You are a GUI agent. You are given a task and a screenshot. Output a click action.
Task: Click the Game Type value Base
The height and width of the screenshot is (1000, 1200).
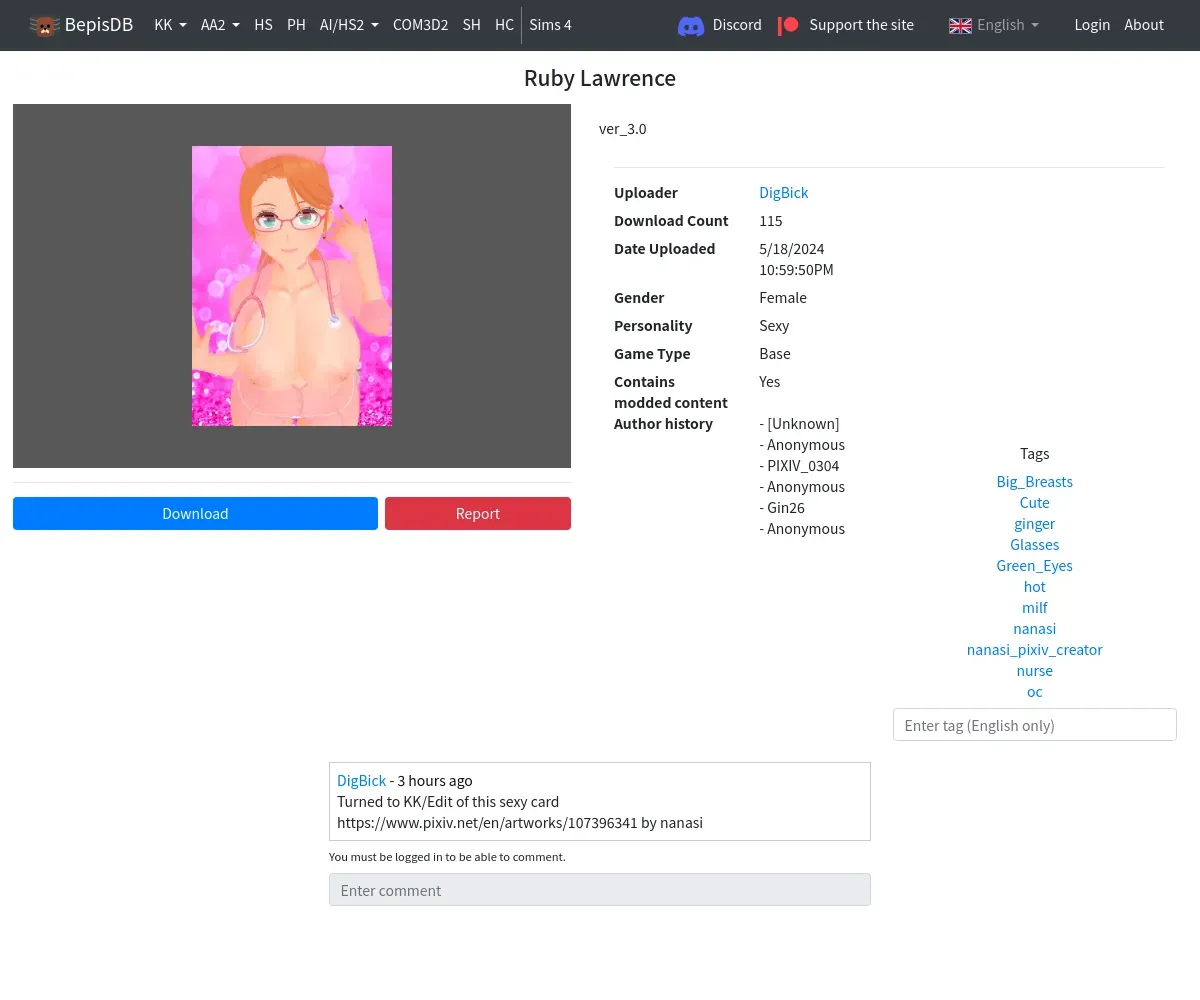click(775, 353)
